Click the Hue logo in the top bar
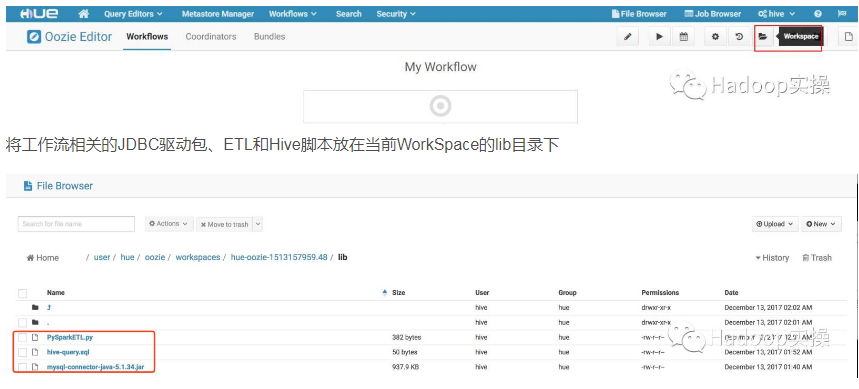The image size is (859, 389). pos(39,14)
